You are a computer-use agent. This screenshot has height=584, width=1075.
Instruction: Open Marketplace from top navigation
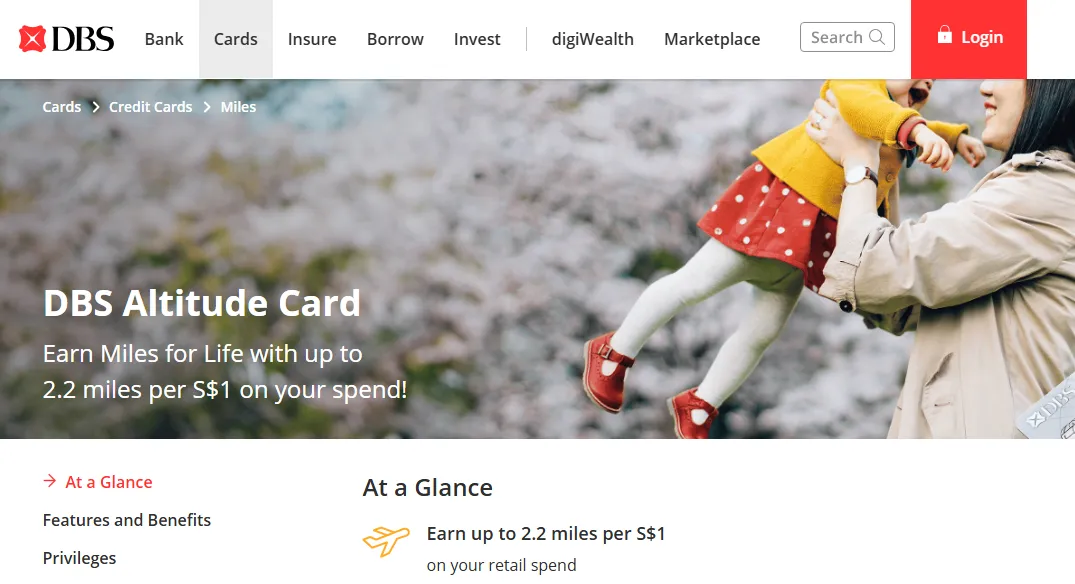point(712,39)
